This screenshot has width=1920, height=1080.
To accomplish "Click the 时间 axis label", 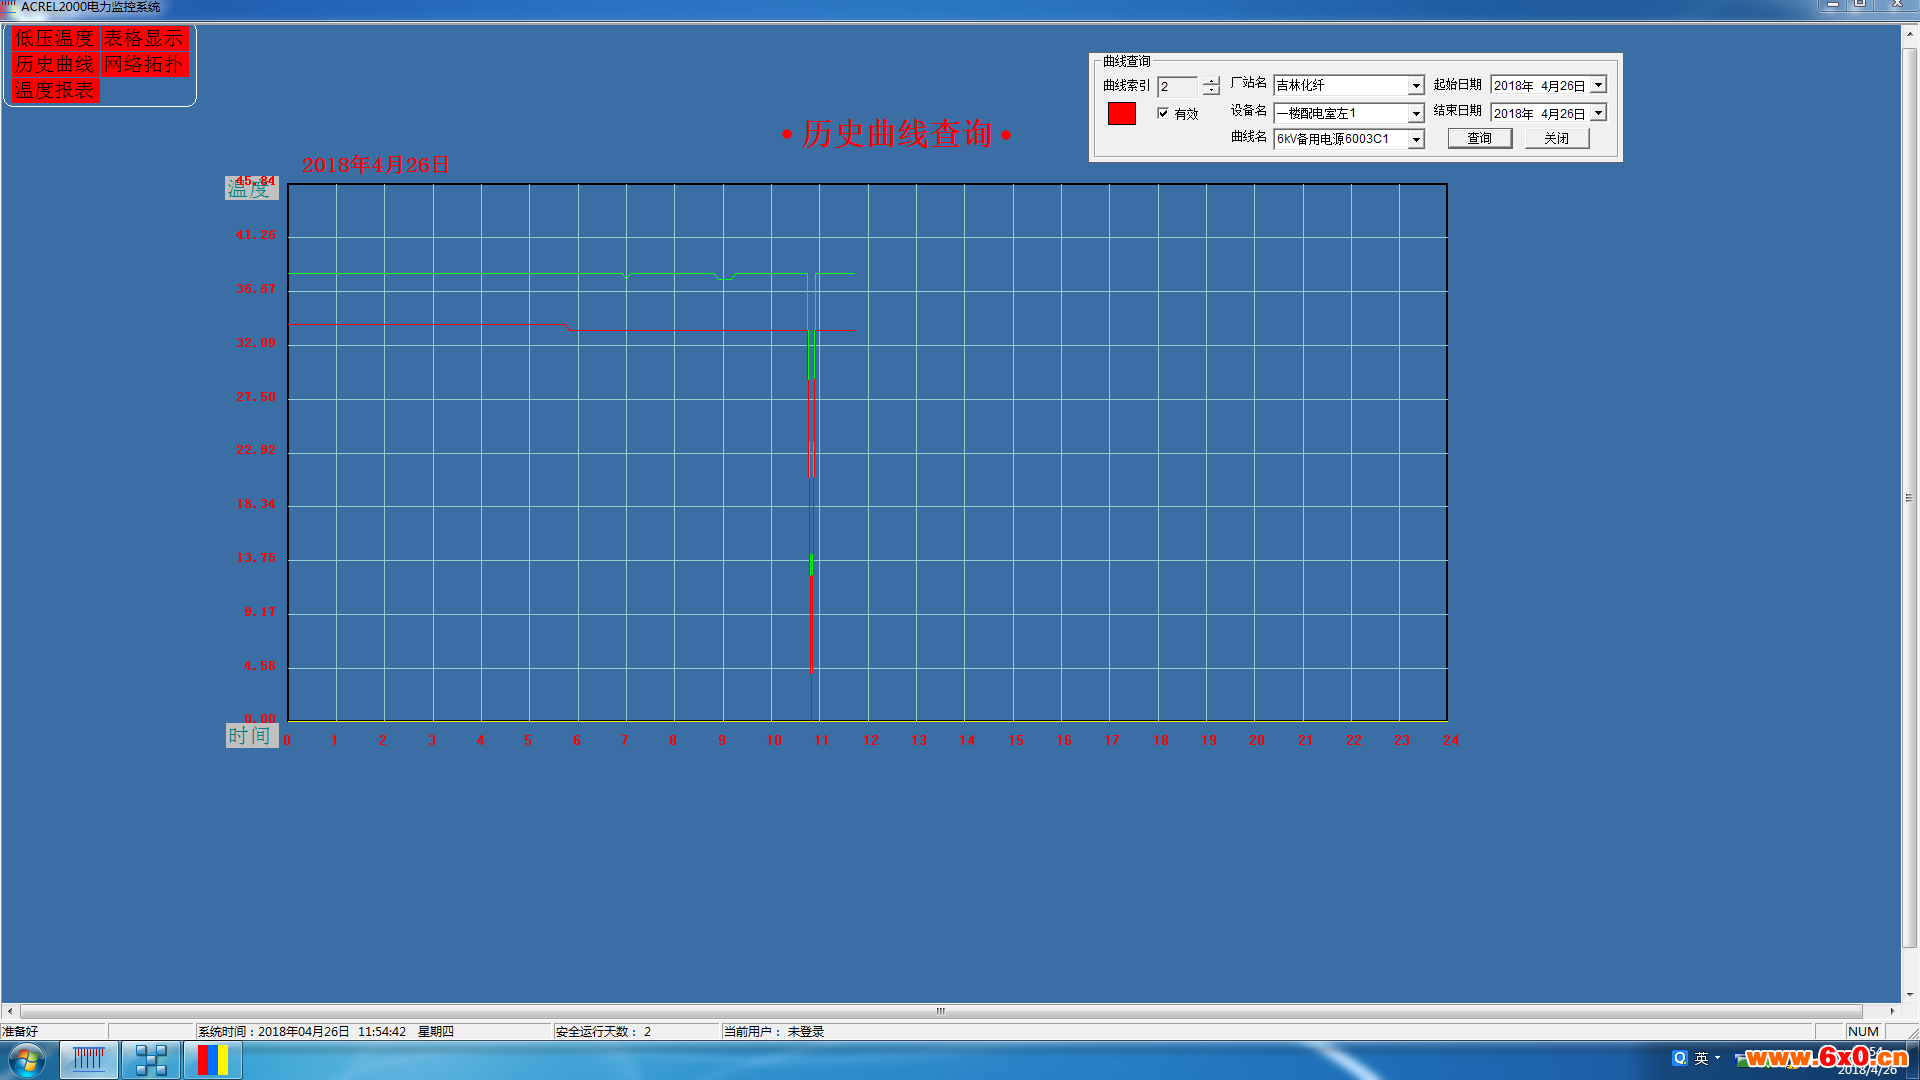I will click(x=250, y=736).
